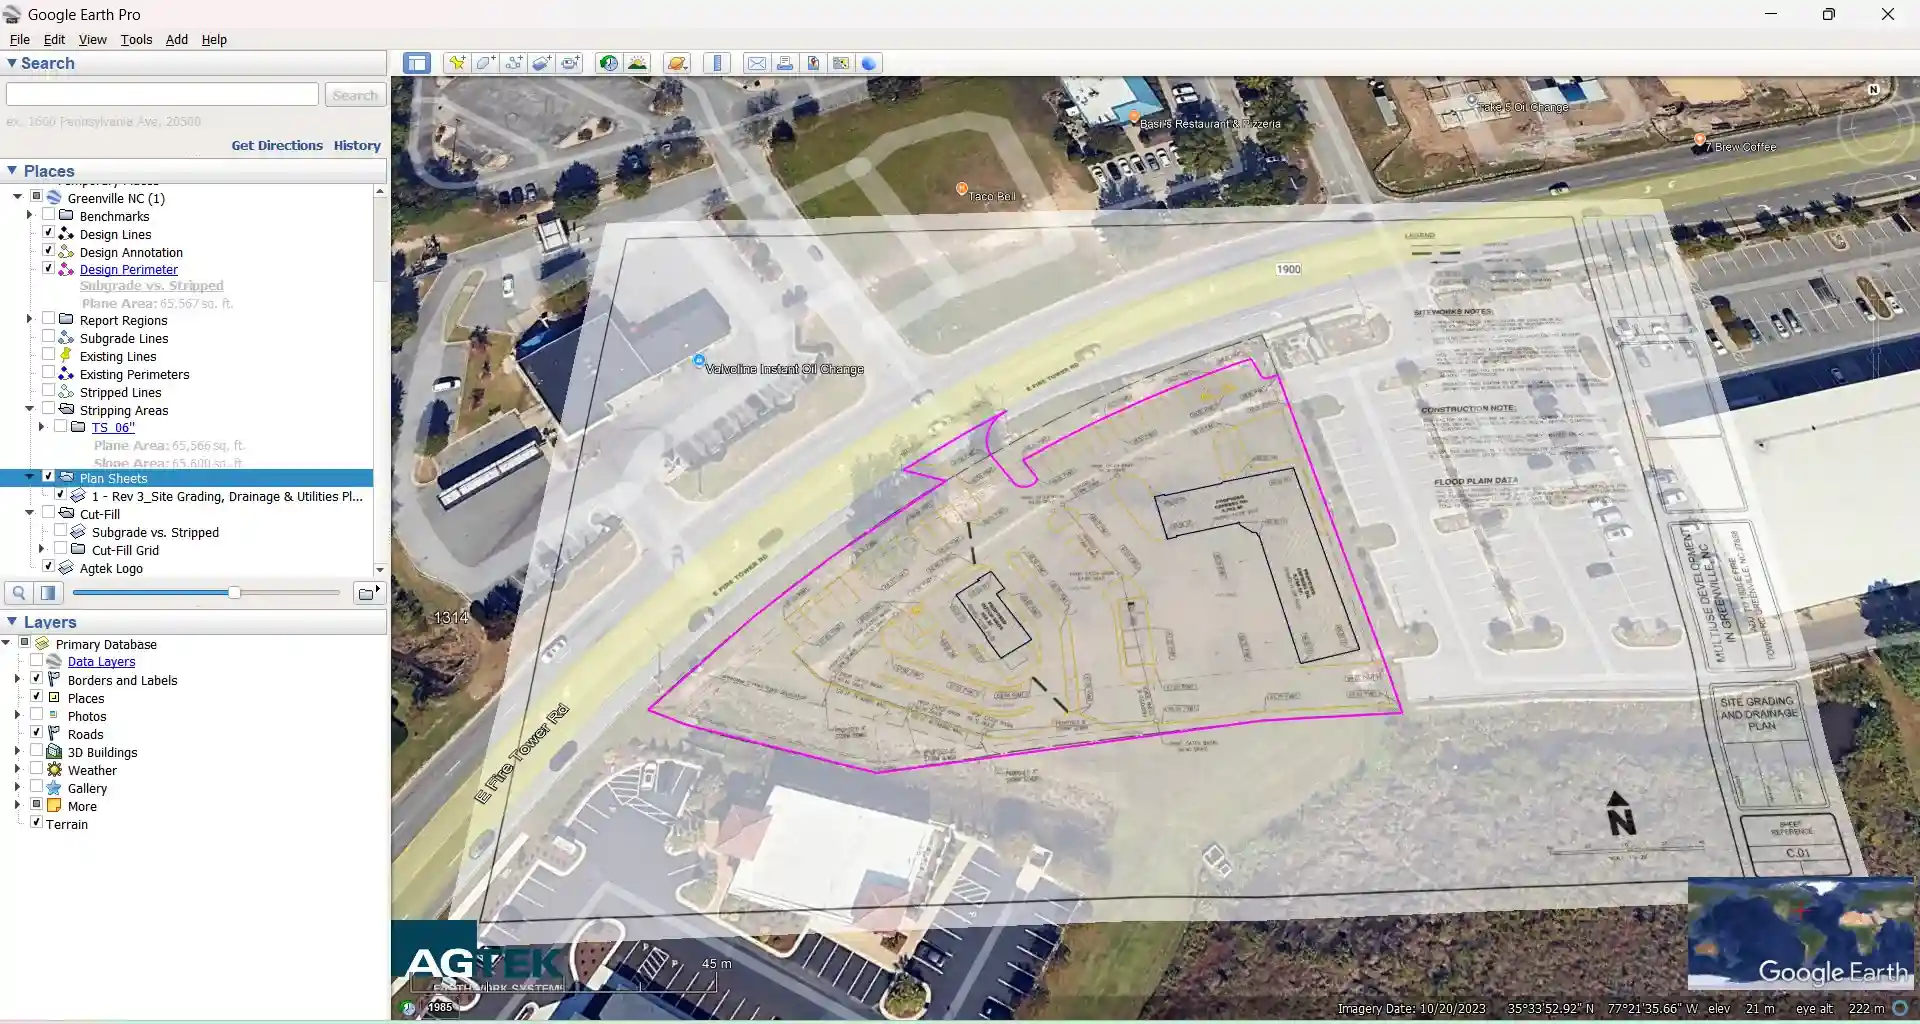The height and width of the screenshot is (1024, 1920).
Task: Uncheck the Design Lines checkbox
Action: [x=48, y=233]
